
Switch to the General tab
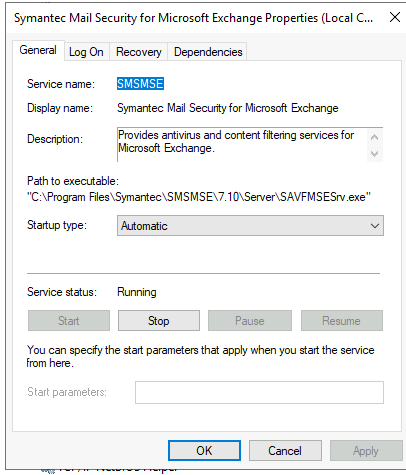(x=38, y=50)
